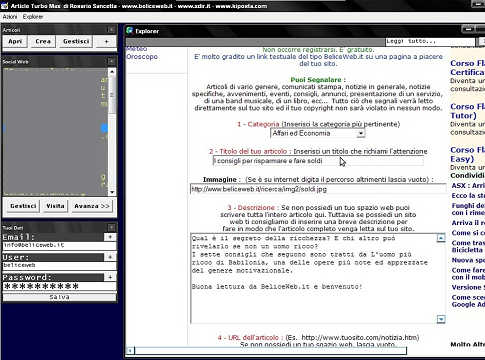
Task: Collapse the Articoli panel
Action: [111, 30]
